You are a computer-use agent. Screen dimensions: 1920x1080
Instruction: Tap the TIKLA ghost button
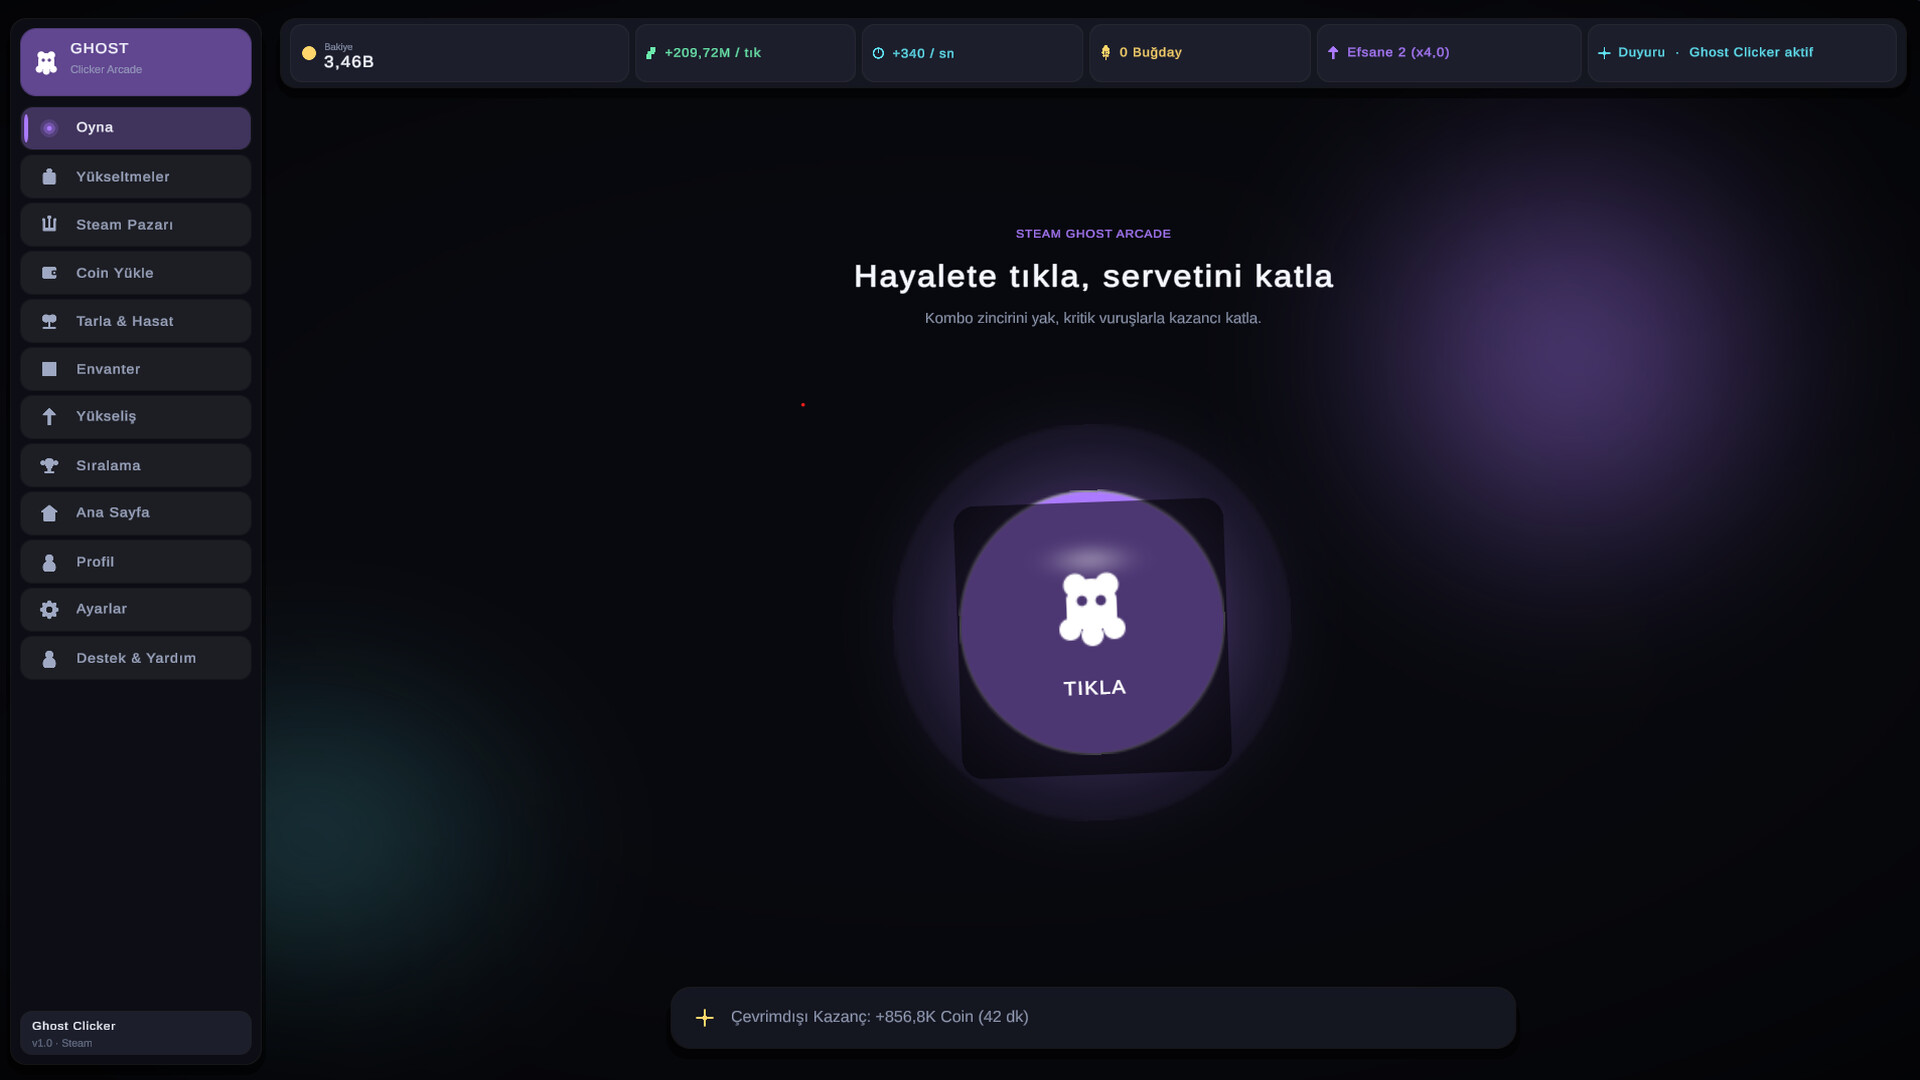[1092, 622]
